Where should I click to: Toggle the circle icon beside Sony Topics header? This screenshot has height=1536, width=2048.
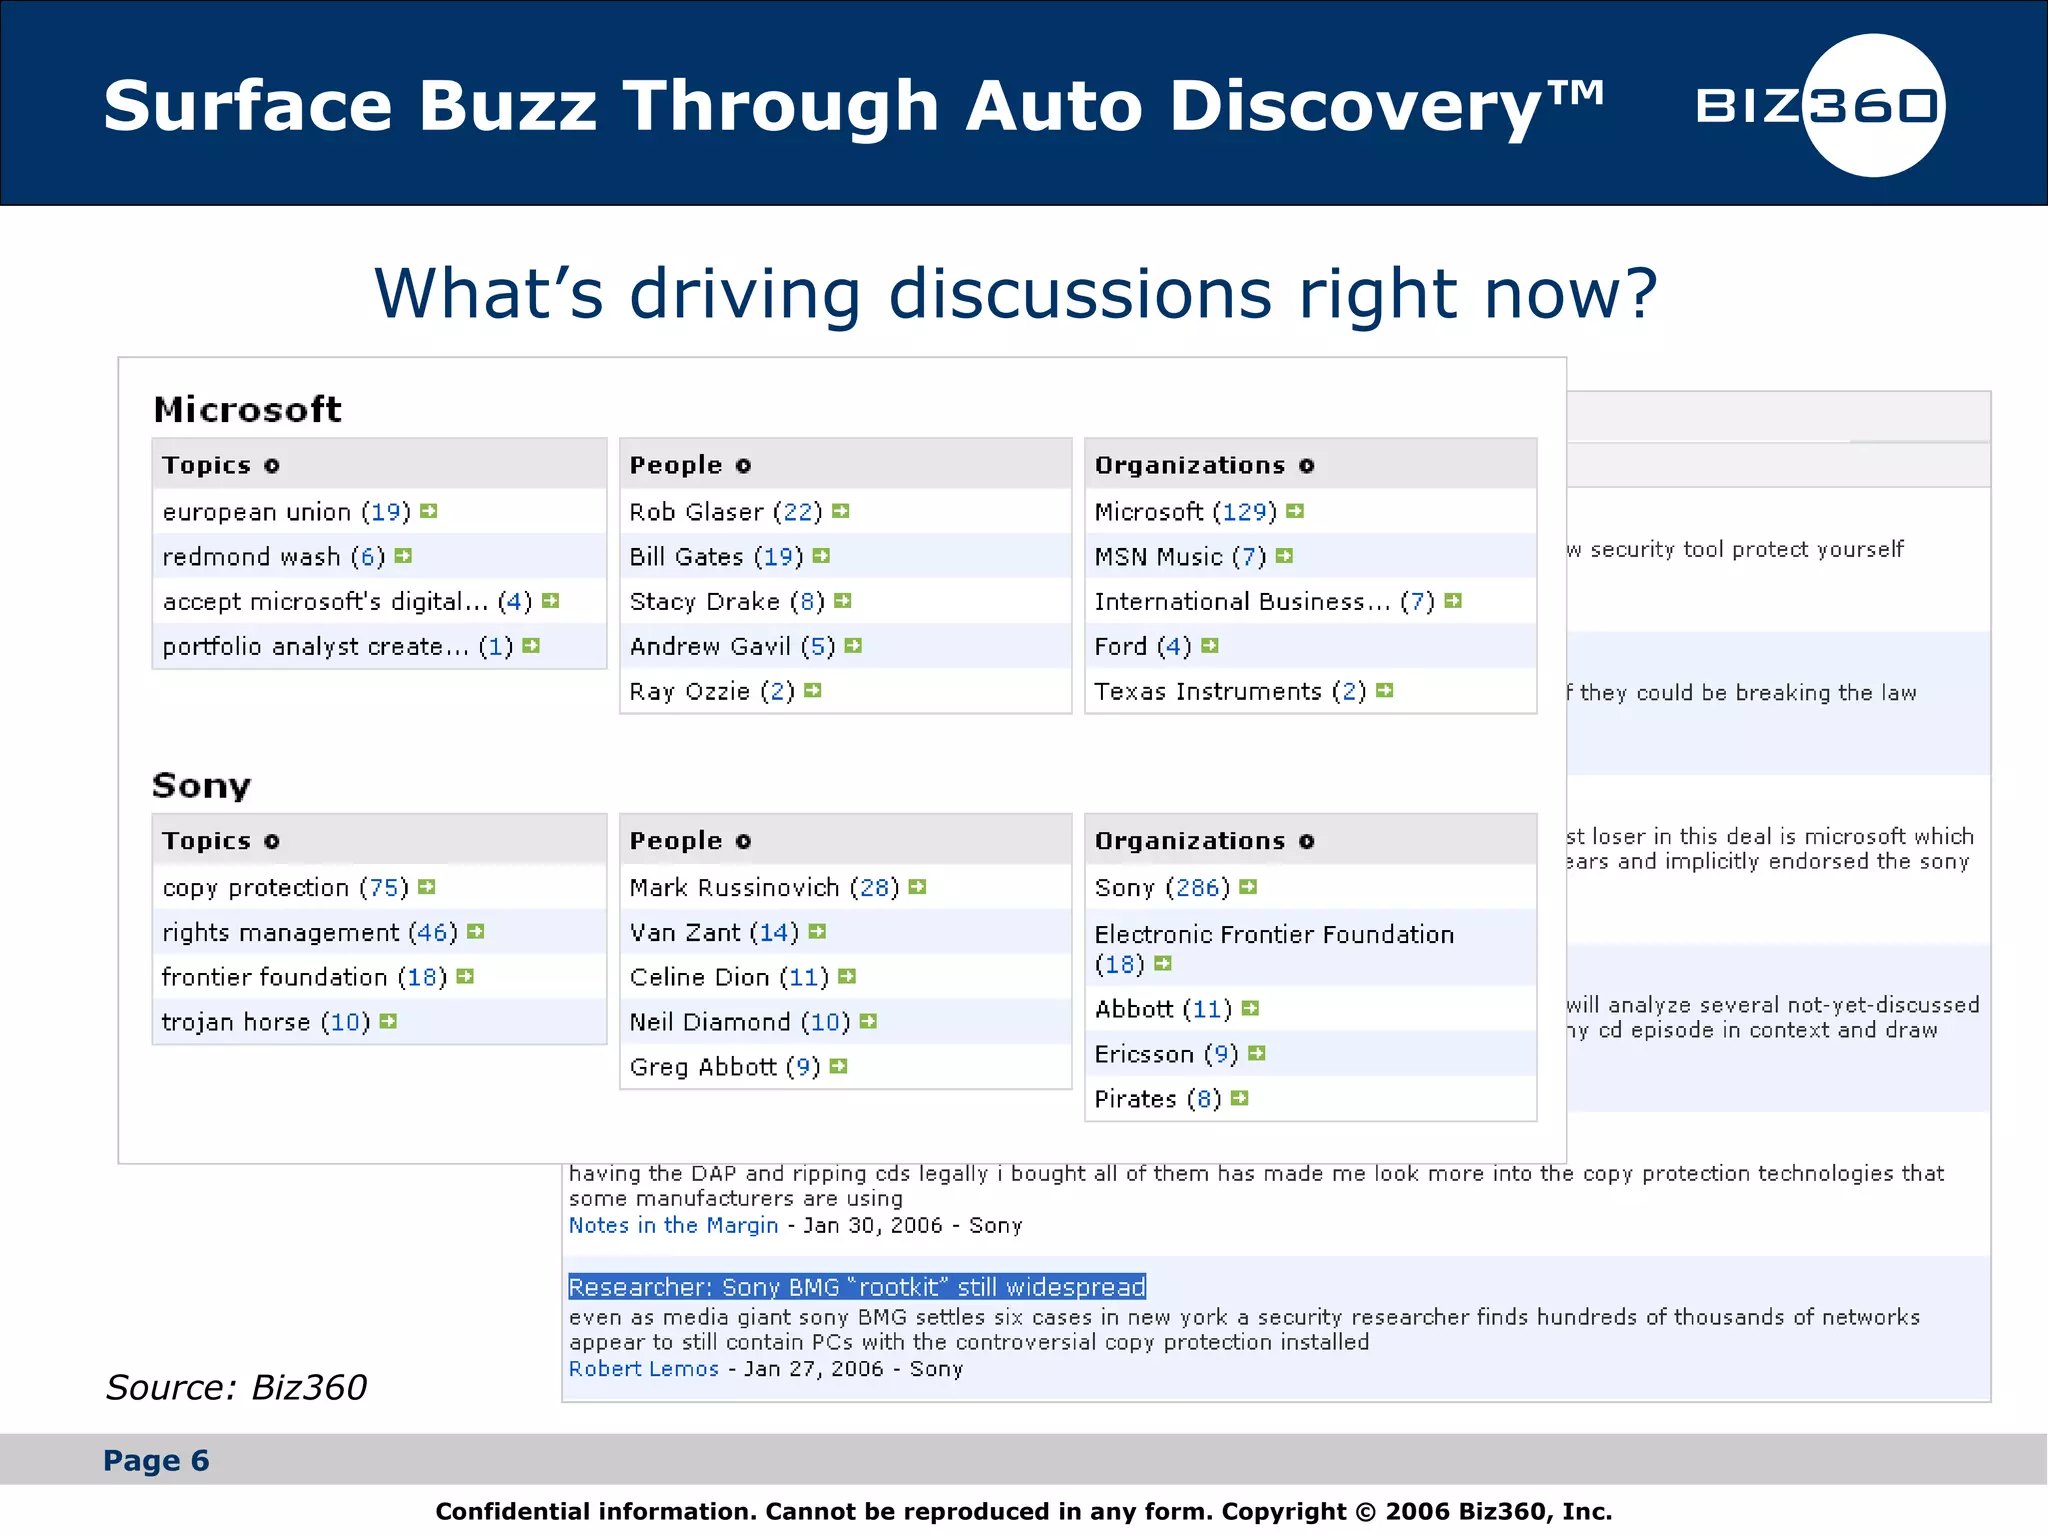[272, 842]
